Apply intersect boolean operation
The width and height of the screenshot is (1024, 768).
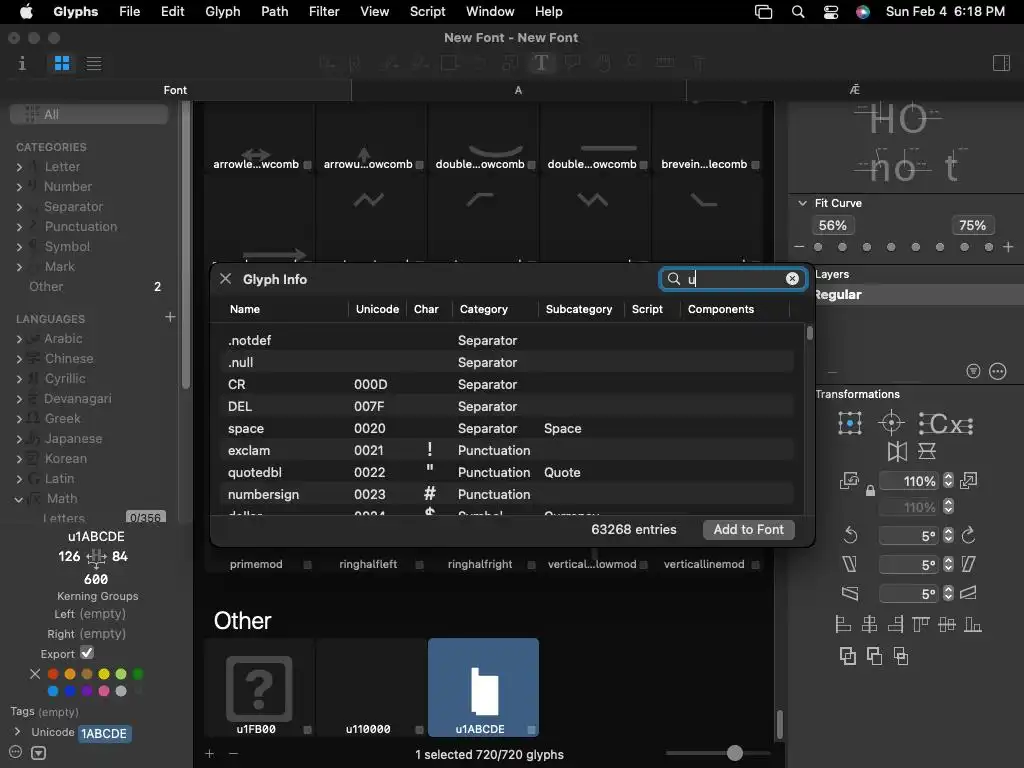901,656
